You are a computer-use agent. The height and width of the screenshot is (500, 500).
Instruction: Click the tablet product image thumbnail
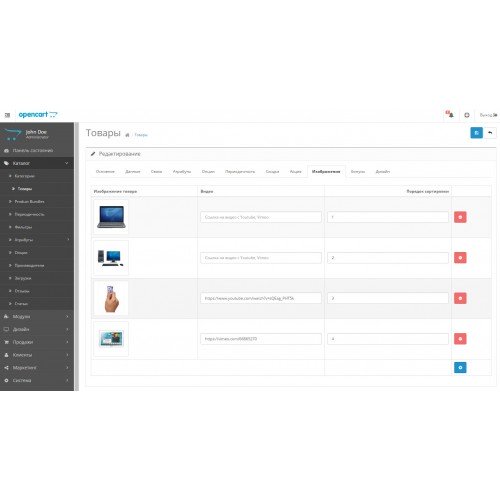[x=111, y=339]
